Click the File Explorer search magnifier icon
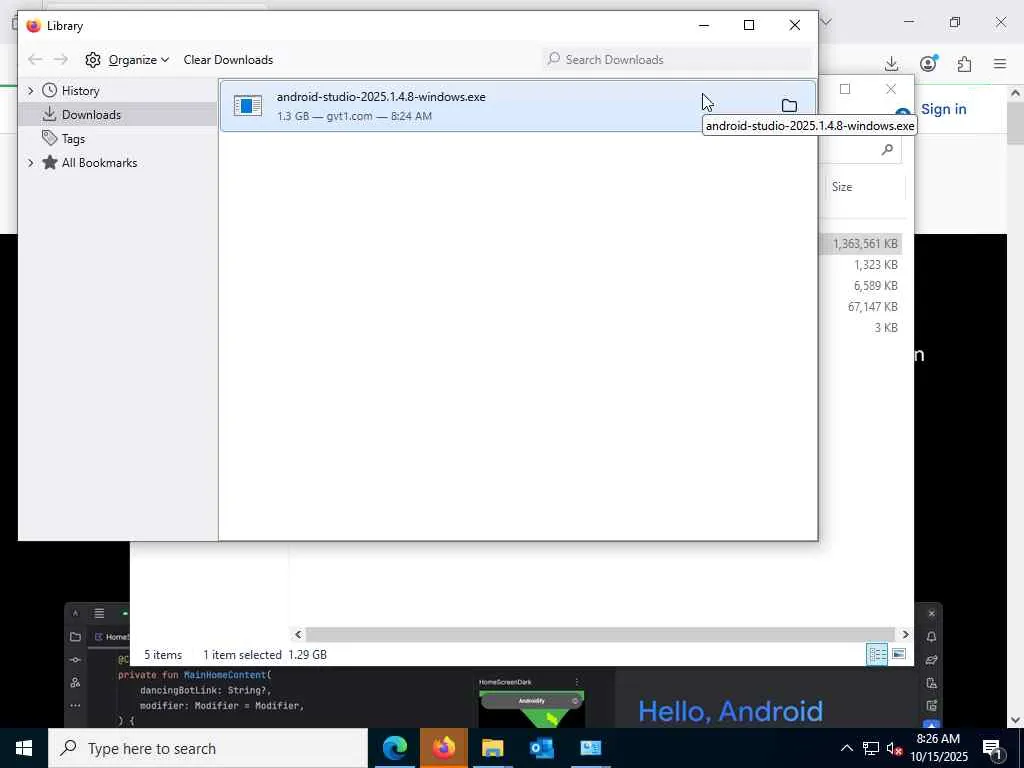 coord(887,150)
